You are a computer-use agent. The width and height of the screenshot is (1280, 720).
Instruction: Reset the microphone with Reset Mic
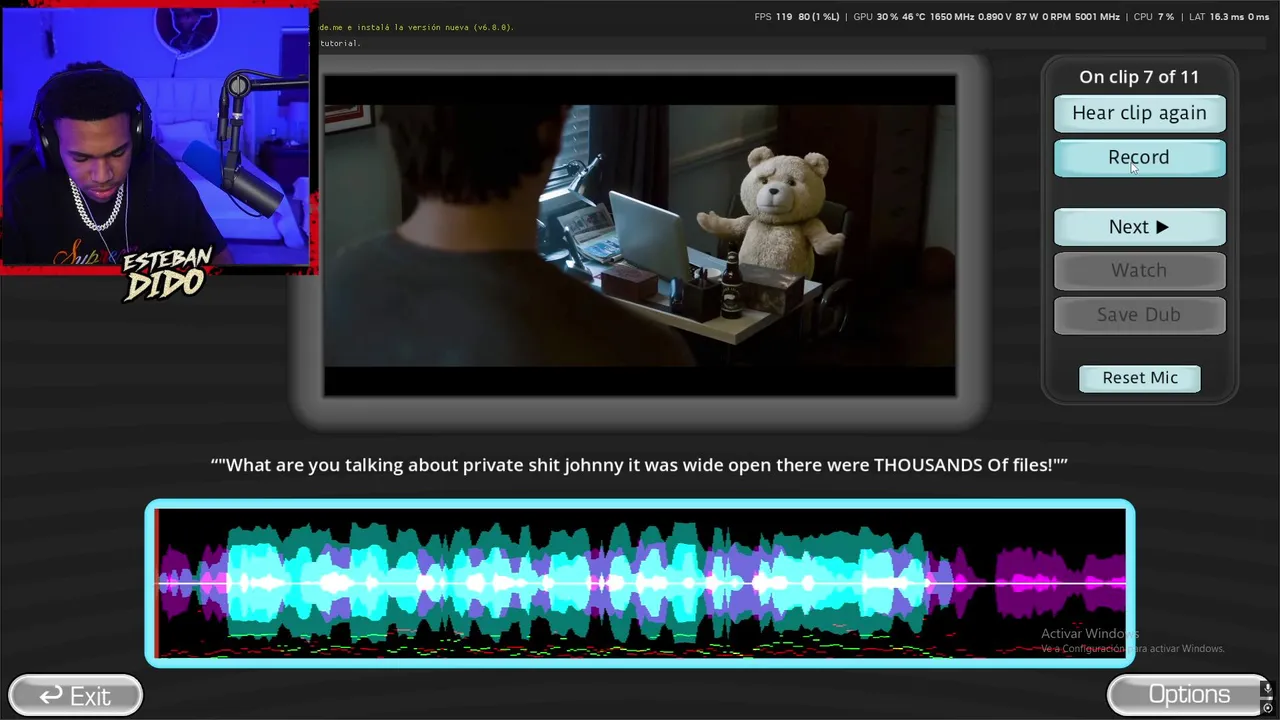click(1140, 378)
